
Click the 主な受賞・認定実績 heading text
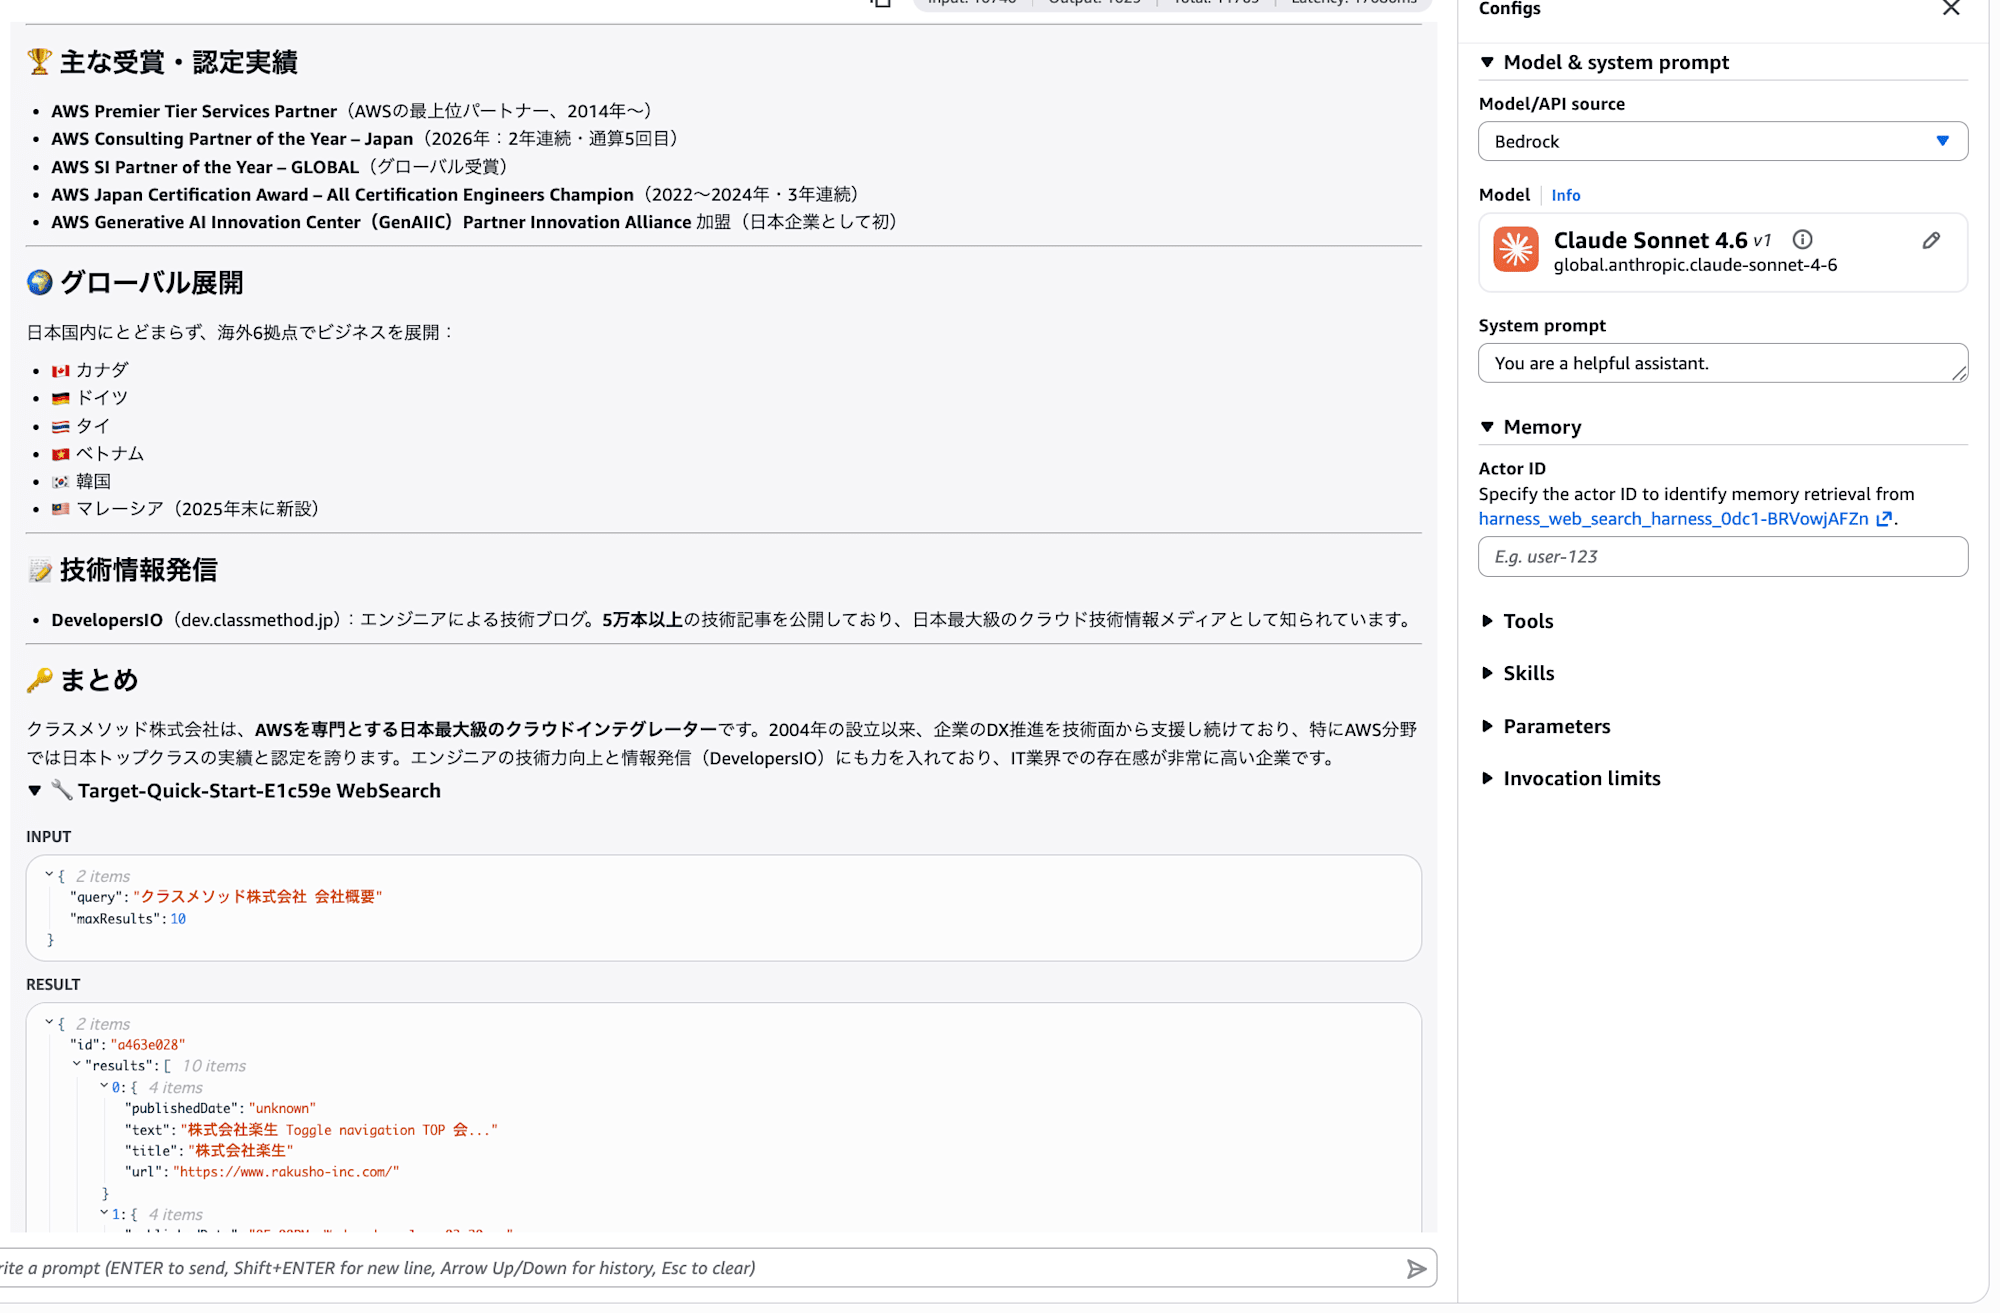click(x=179, y=62)
